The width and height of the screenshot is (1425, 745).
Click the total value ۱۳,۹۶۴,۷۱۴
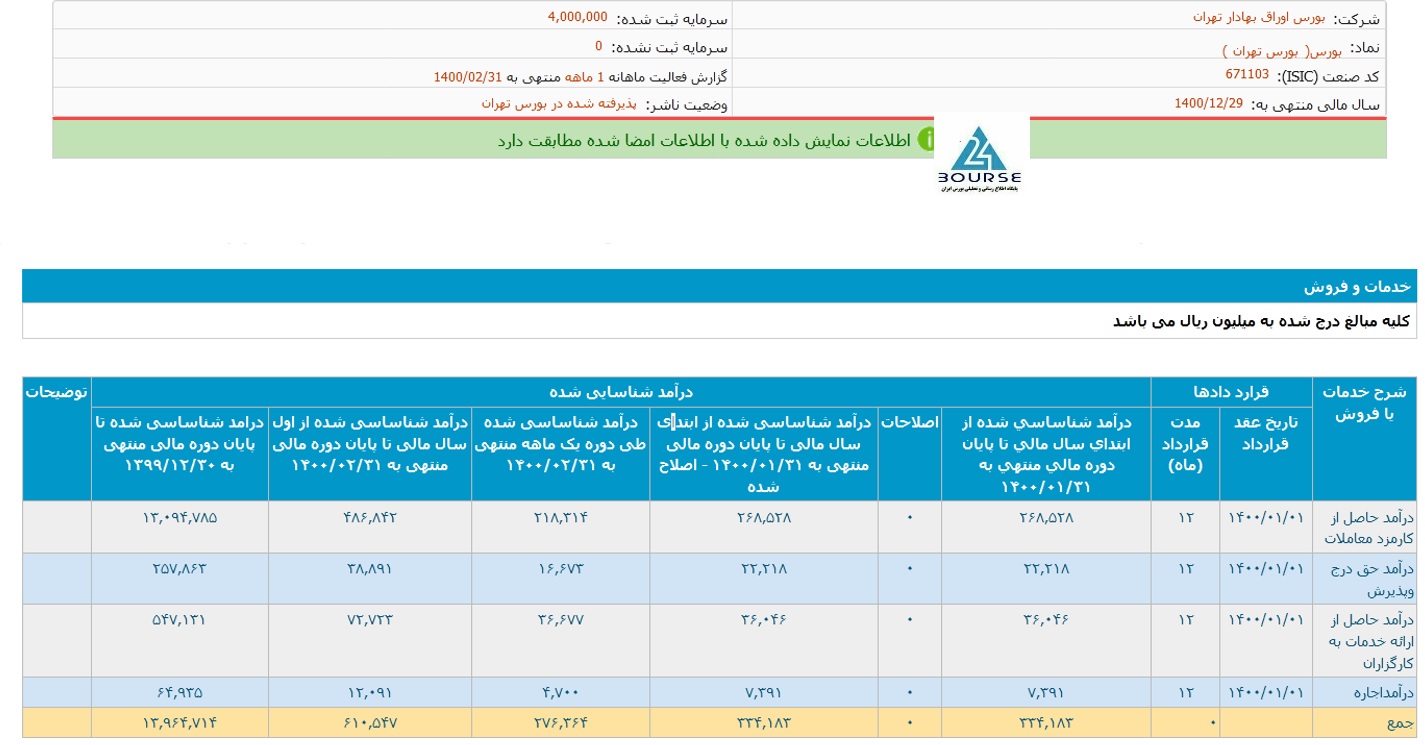[180, 722]
